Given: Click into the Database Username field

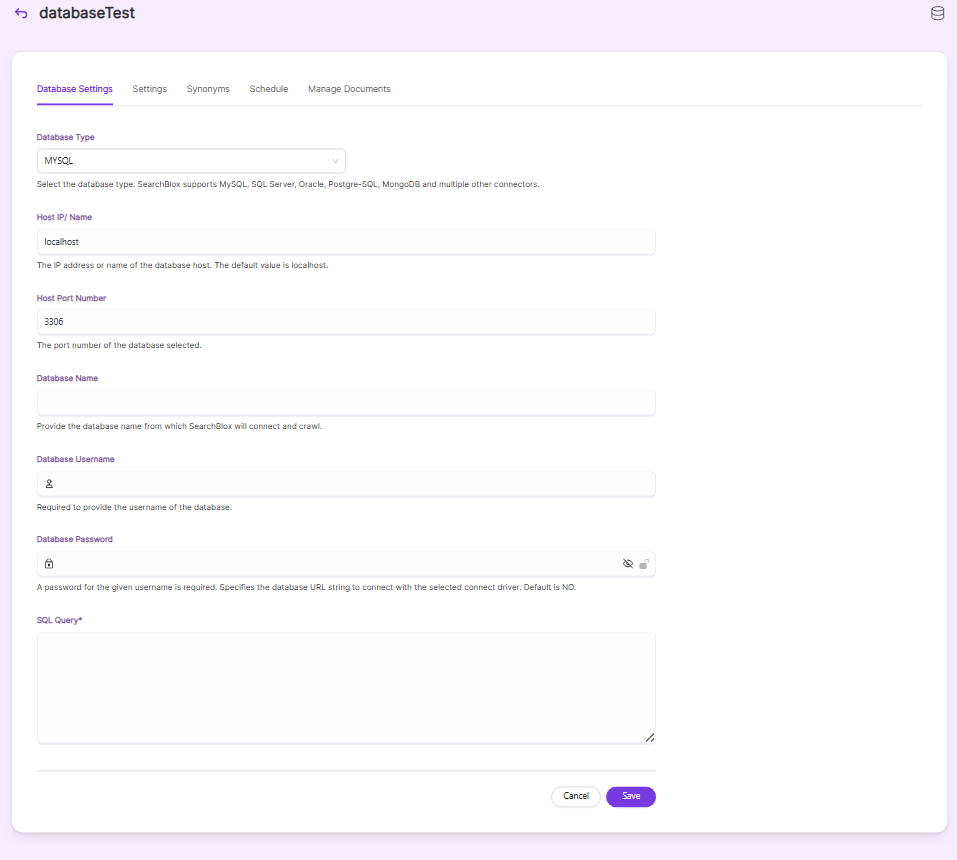Looking at the screenshot, I should tap(346, 484).
